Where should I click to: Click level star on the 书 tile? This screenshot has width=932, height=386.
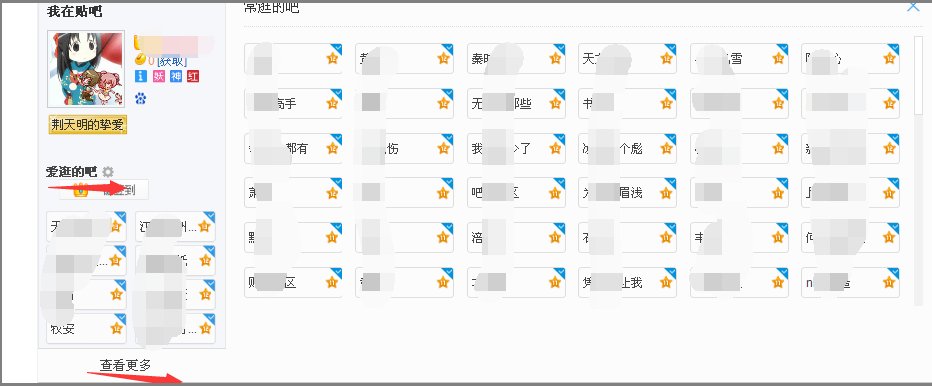click(666, 103)
